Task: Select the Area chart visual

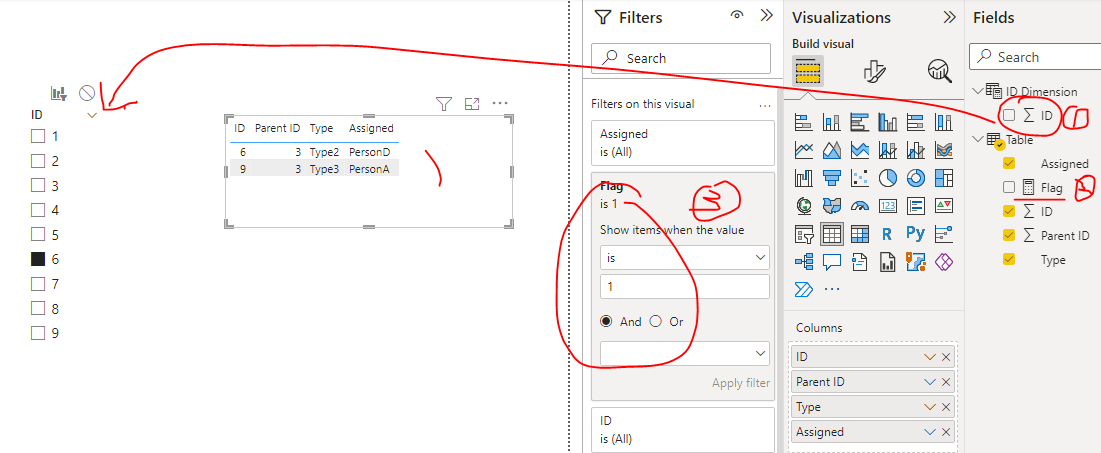Action: [832, 150]
